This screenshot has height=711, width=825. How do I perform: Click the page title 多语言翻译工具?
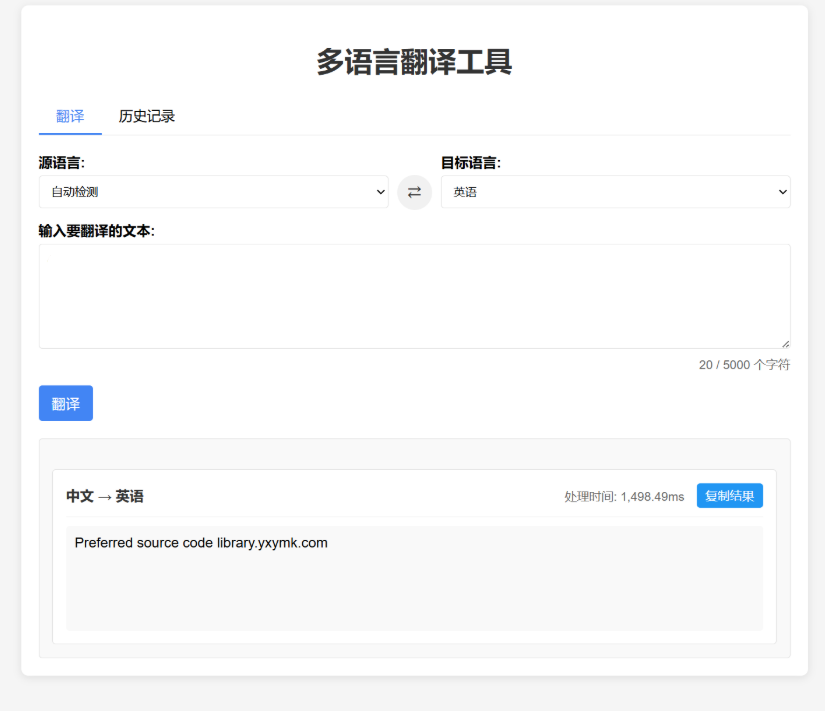[414, 62]
